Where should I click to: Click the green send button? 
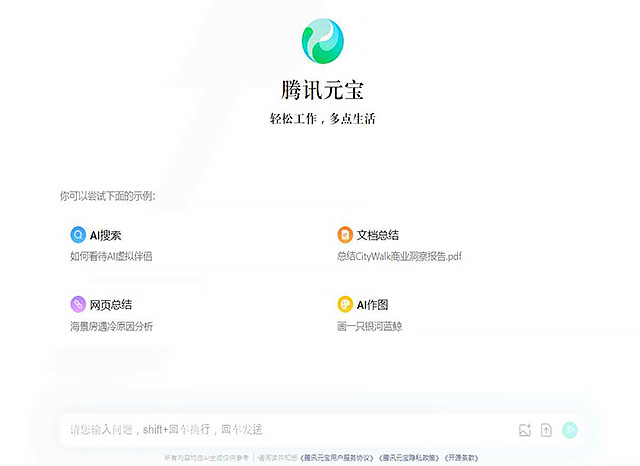point(570,430)
